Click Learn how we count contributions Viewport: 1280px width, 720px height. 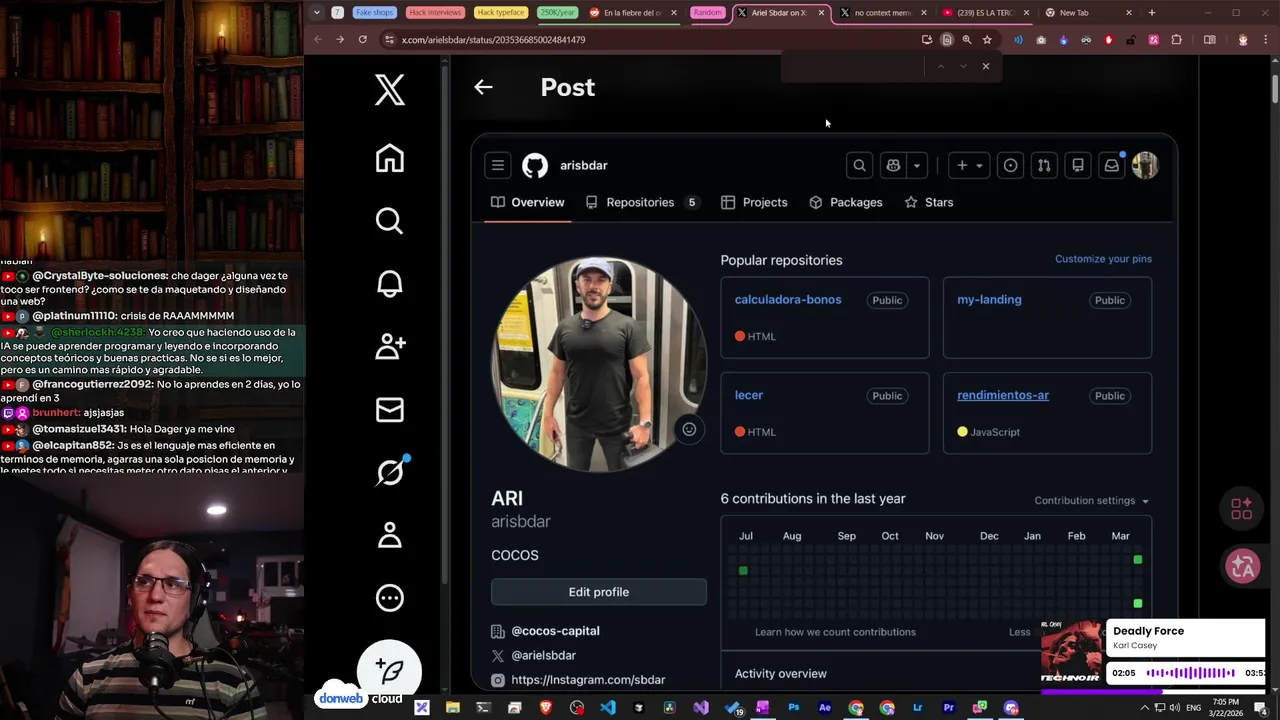pos(835,632)
